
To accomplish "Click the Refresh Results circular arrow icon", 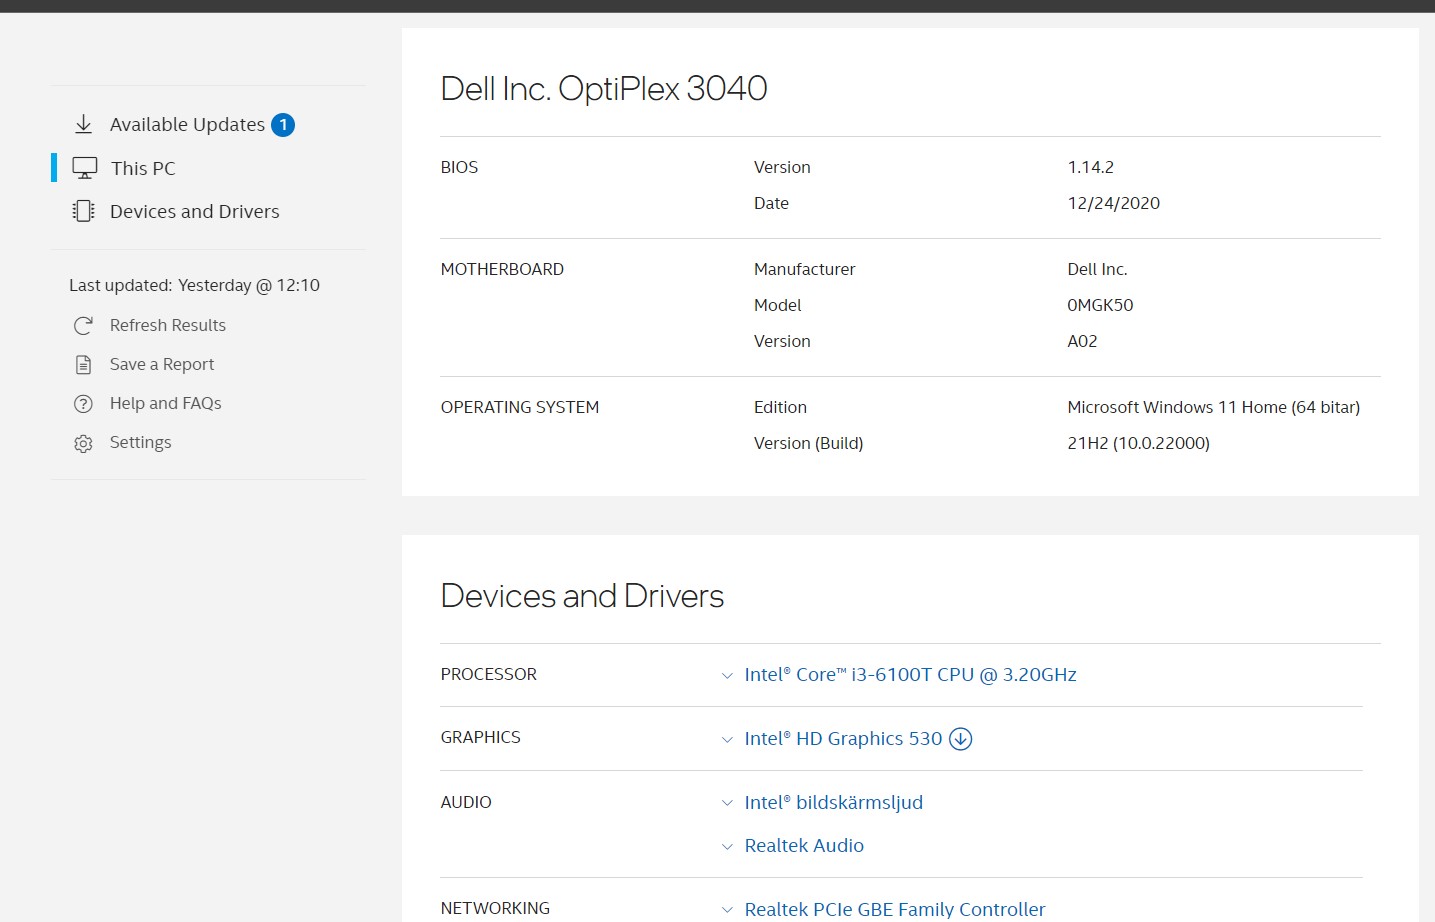I will click(x=83, y=326).
